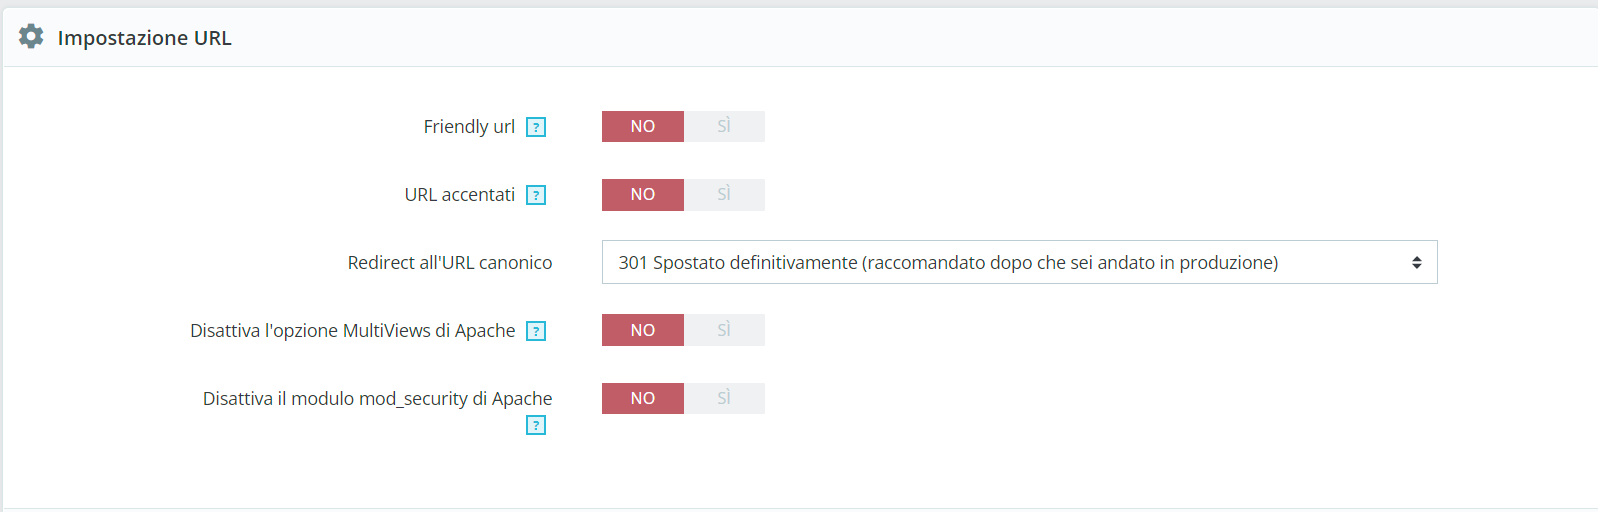Show help for mod_security di Apache

pyautogui.click(x=536, y=426)
